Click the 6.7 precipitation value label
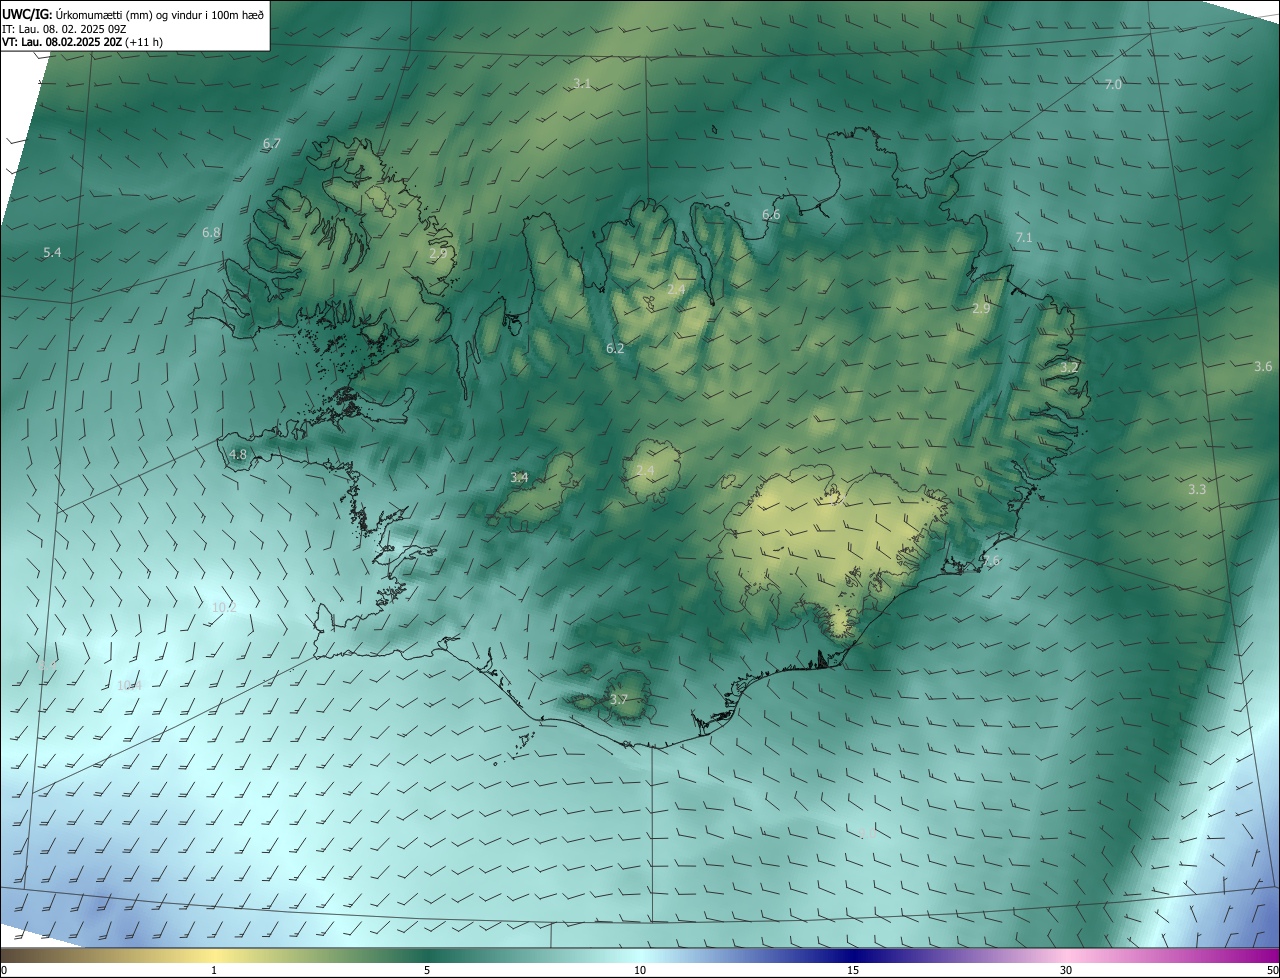This screenshot has height=978, width=1280. tap(271, 144)
